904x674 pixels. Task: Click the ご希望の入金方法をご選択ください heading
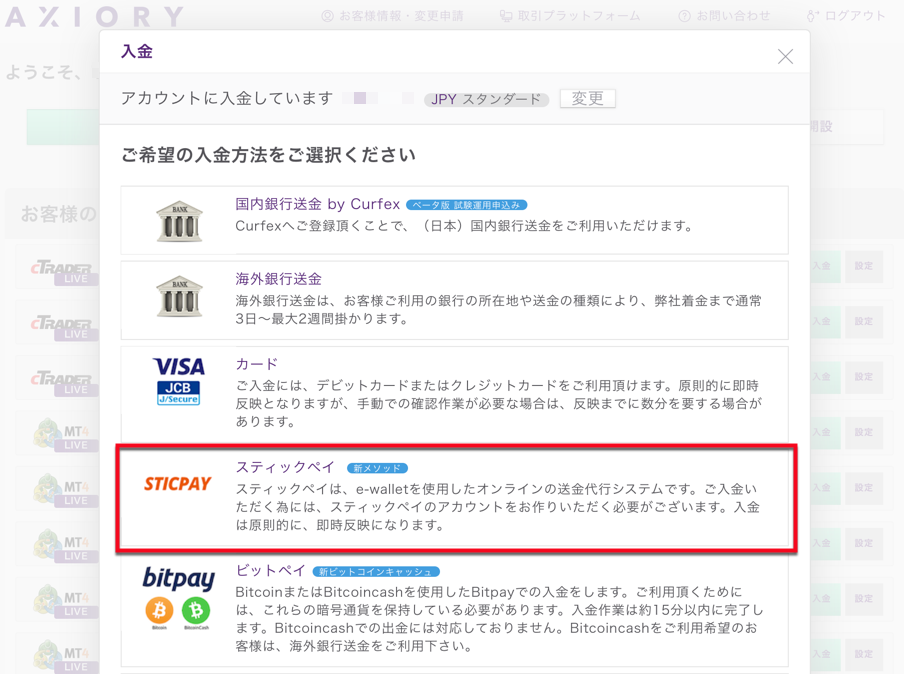tap(268, 155)
